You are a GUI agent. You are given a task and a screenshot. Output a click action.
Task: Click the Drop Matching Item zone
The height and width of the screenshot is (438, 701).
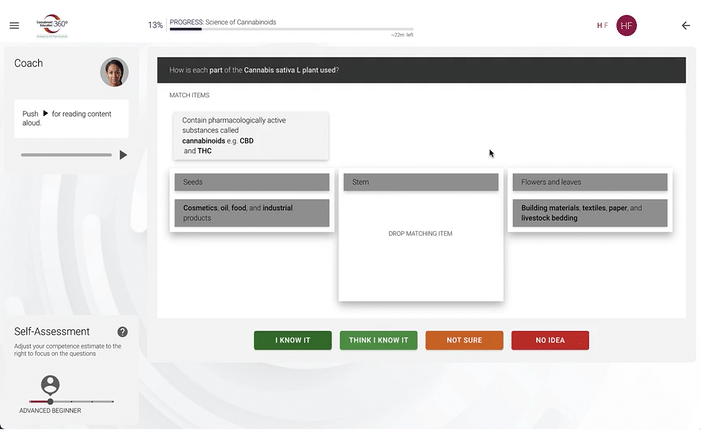pyautogui.click(x=421, y=233)
